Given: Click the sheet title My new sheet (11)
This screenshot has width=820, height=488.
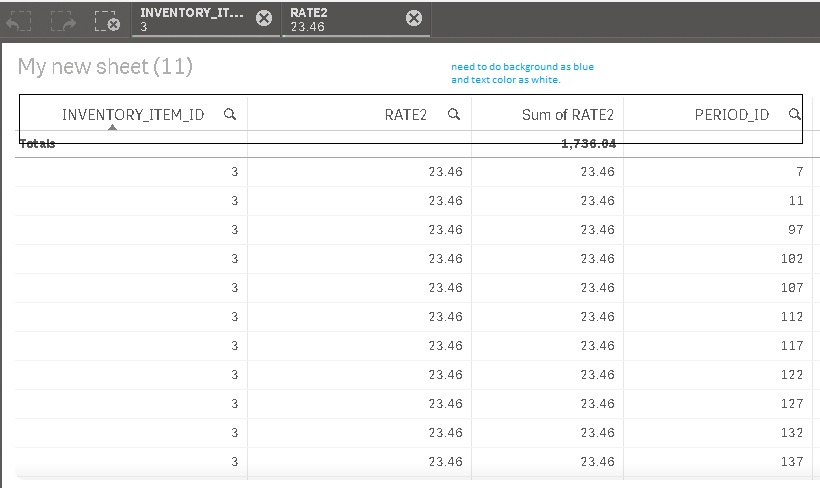Looking at the screenshot, I should coord(105,66).
